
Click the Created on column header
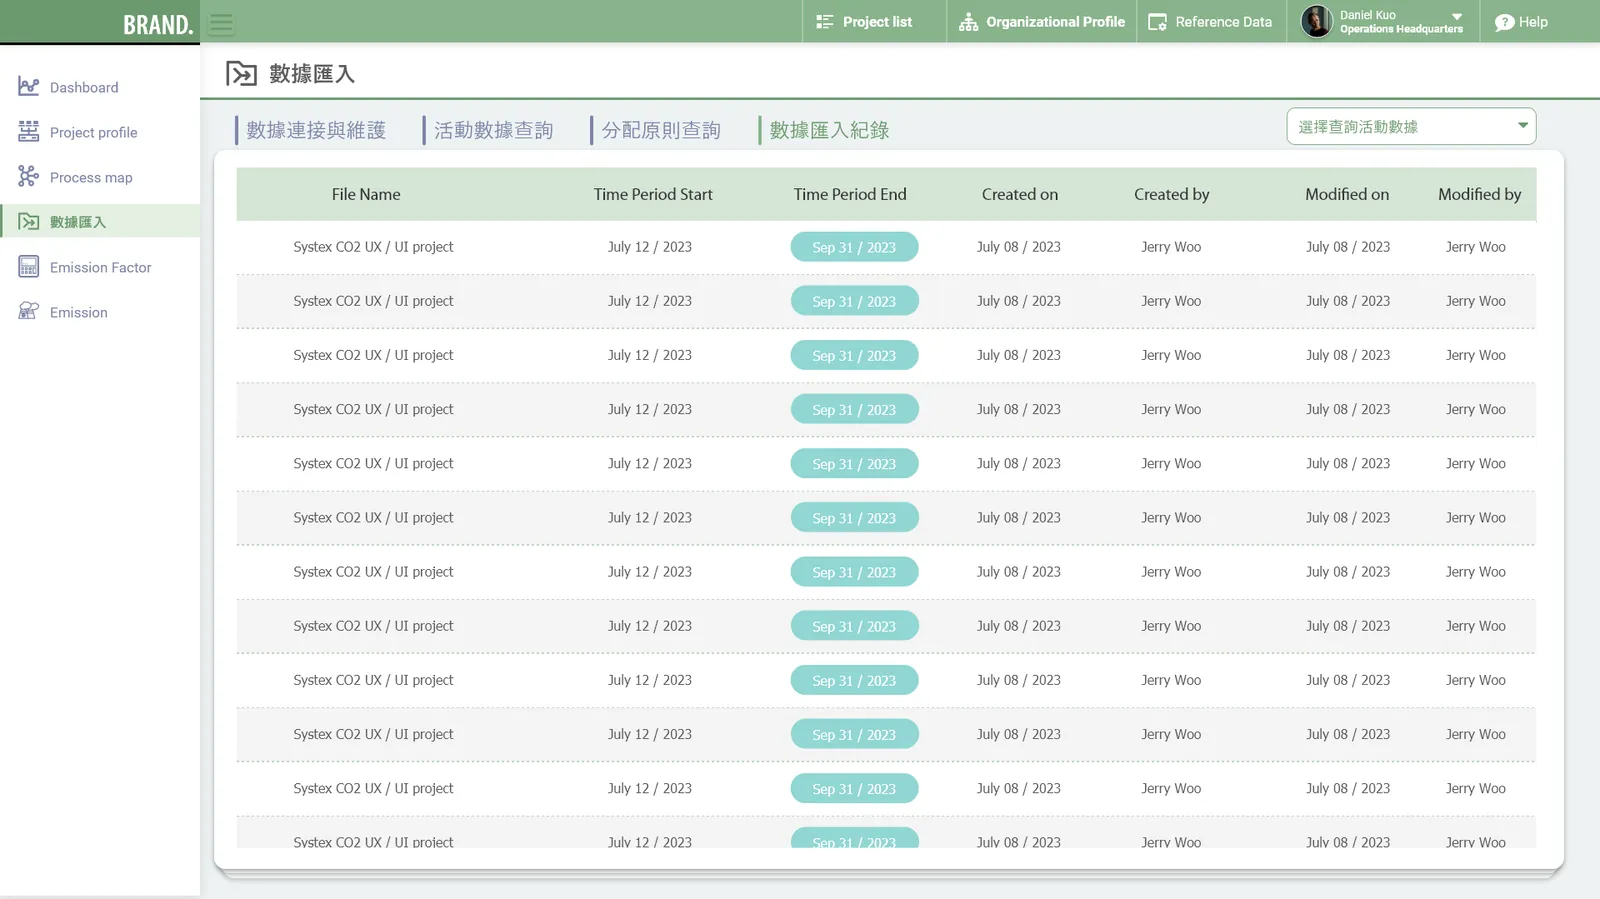pos(1020,194)
